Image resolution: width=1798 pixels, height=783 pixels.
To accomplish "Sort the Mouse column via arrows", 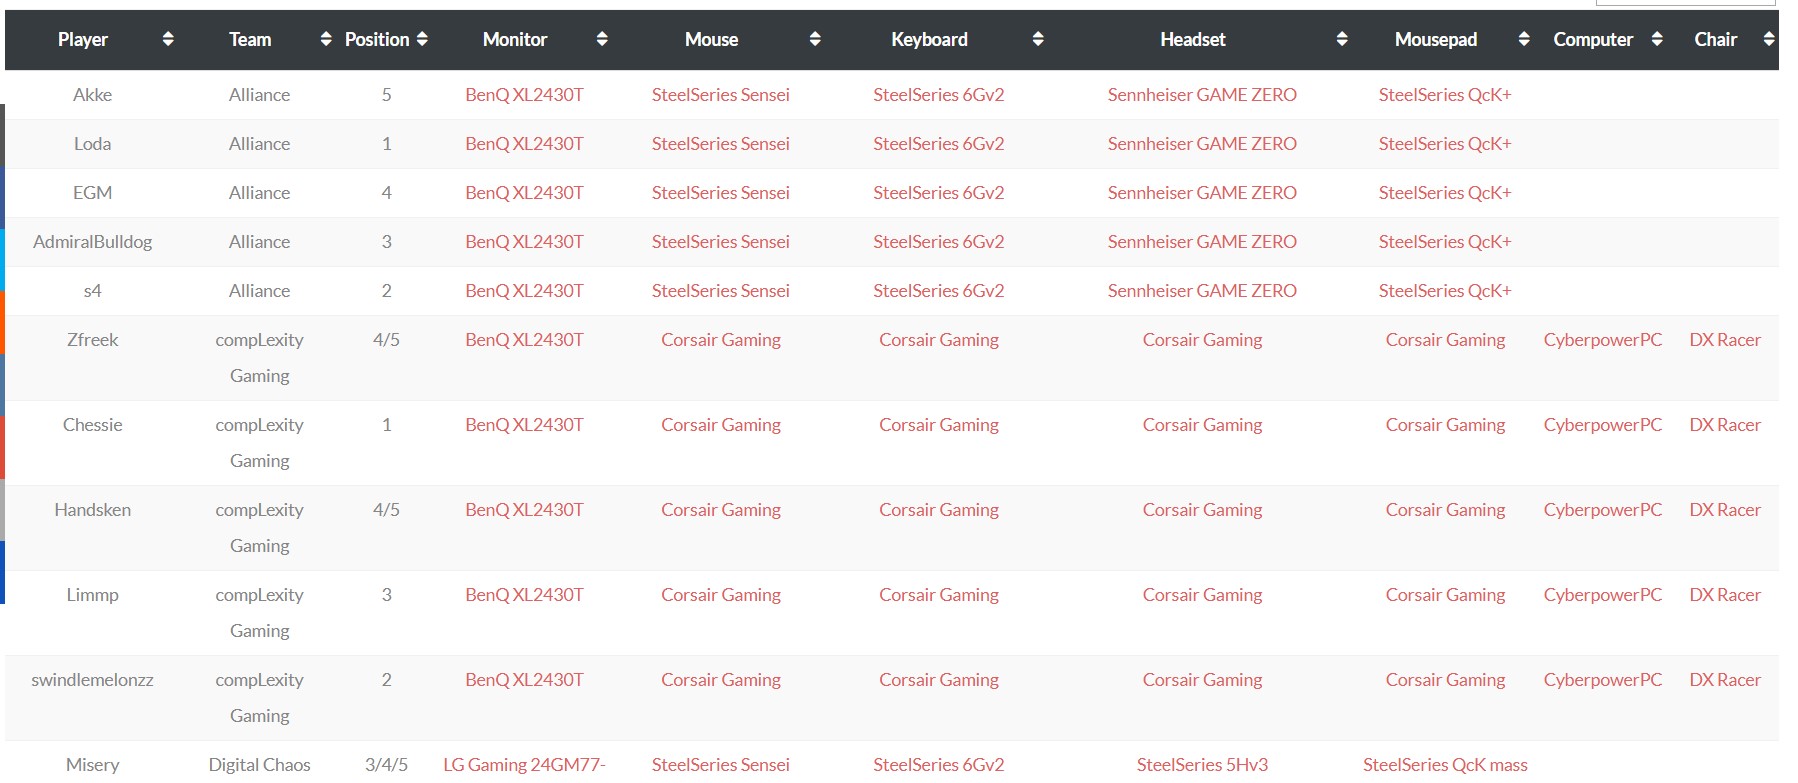I will click(815, 39).
